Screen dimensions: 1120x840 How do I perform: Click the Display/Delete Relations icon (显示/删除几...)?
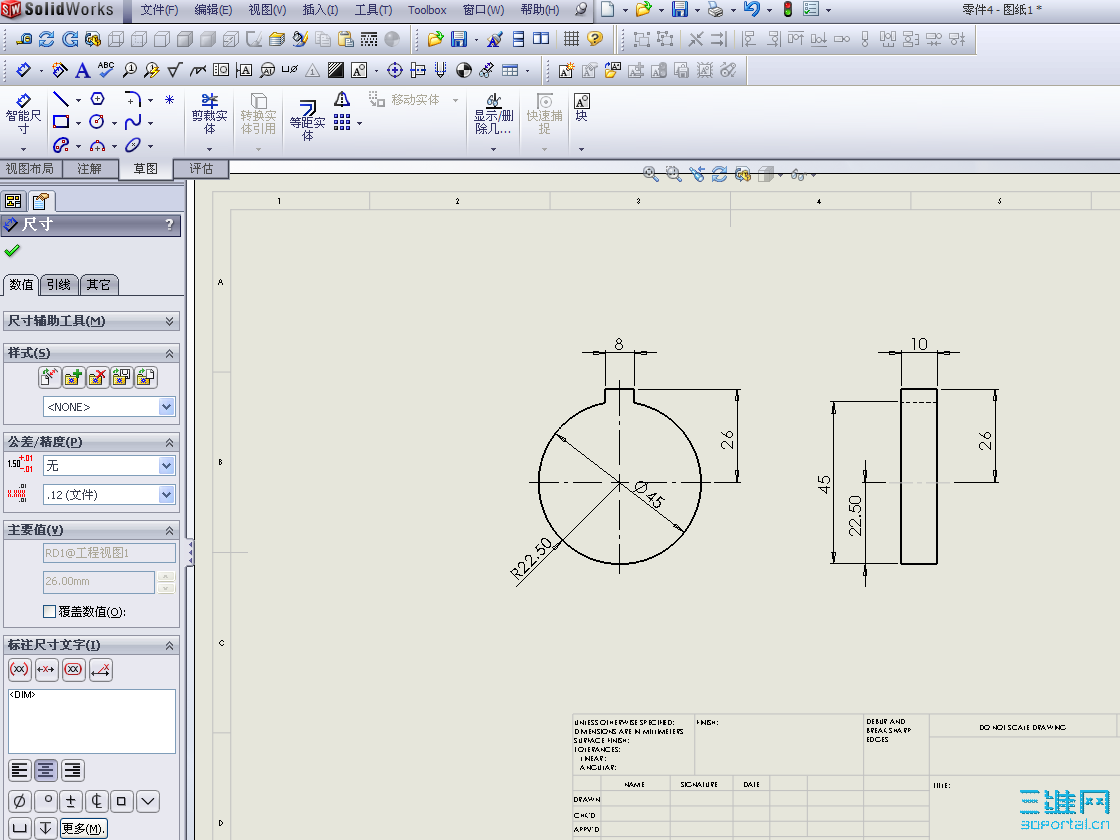494,114
